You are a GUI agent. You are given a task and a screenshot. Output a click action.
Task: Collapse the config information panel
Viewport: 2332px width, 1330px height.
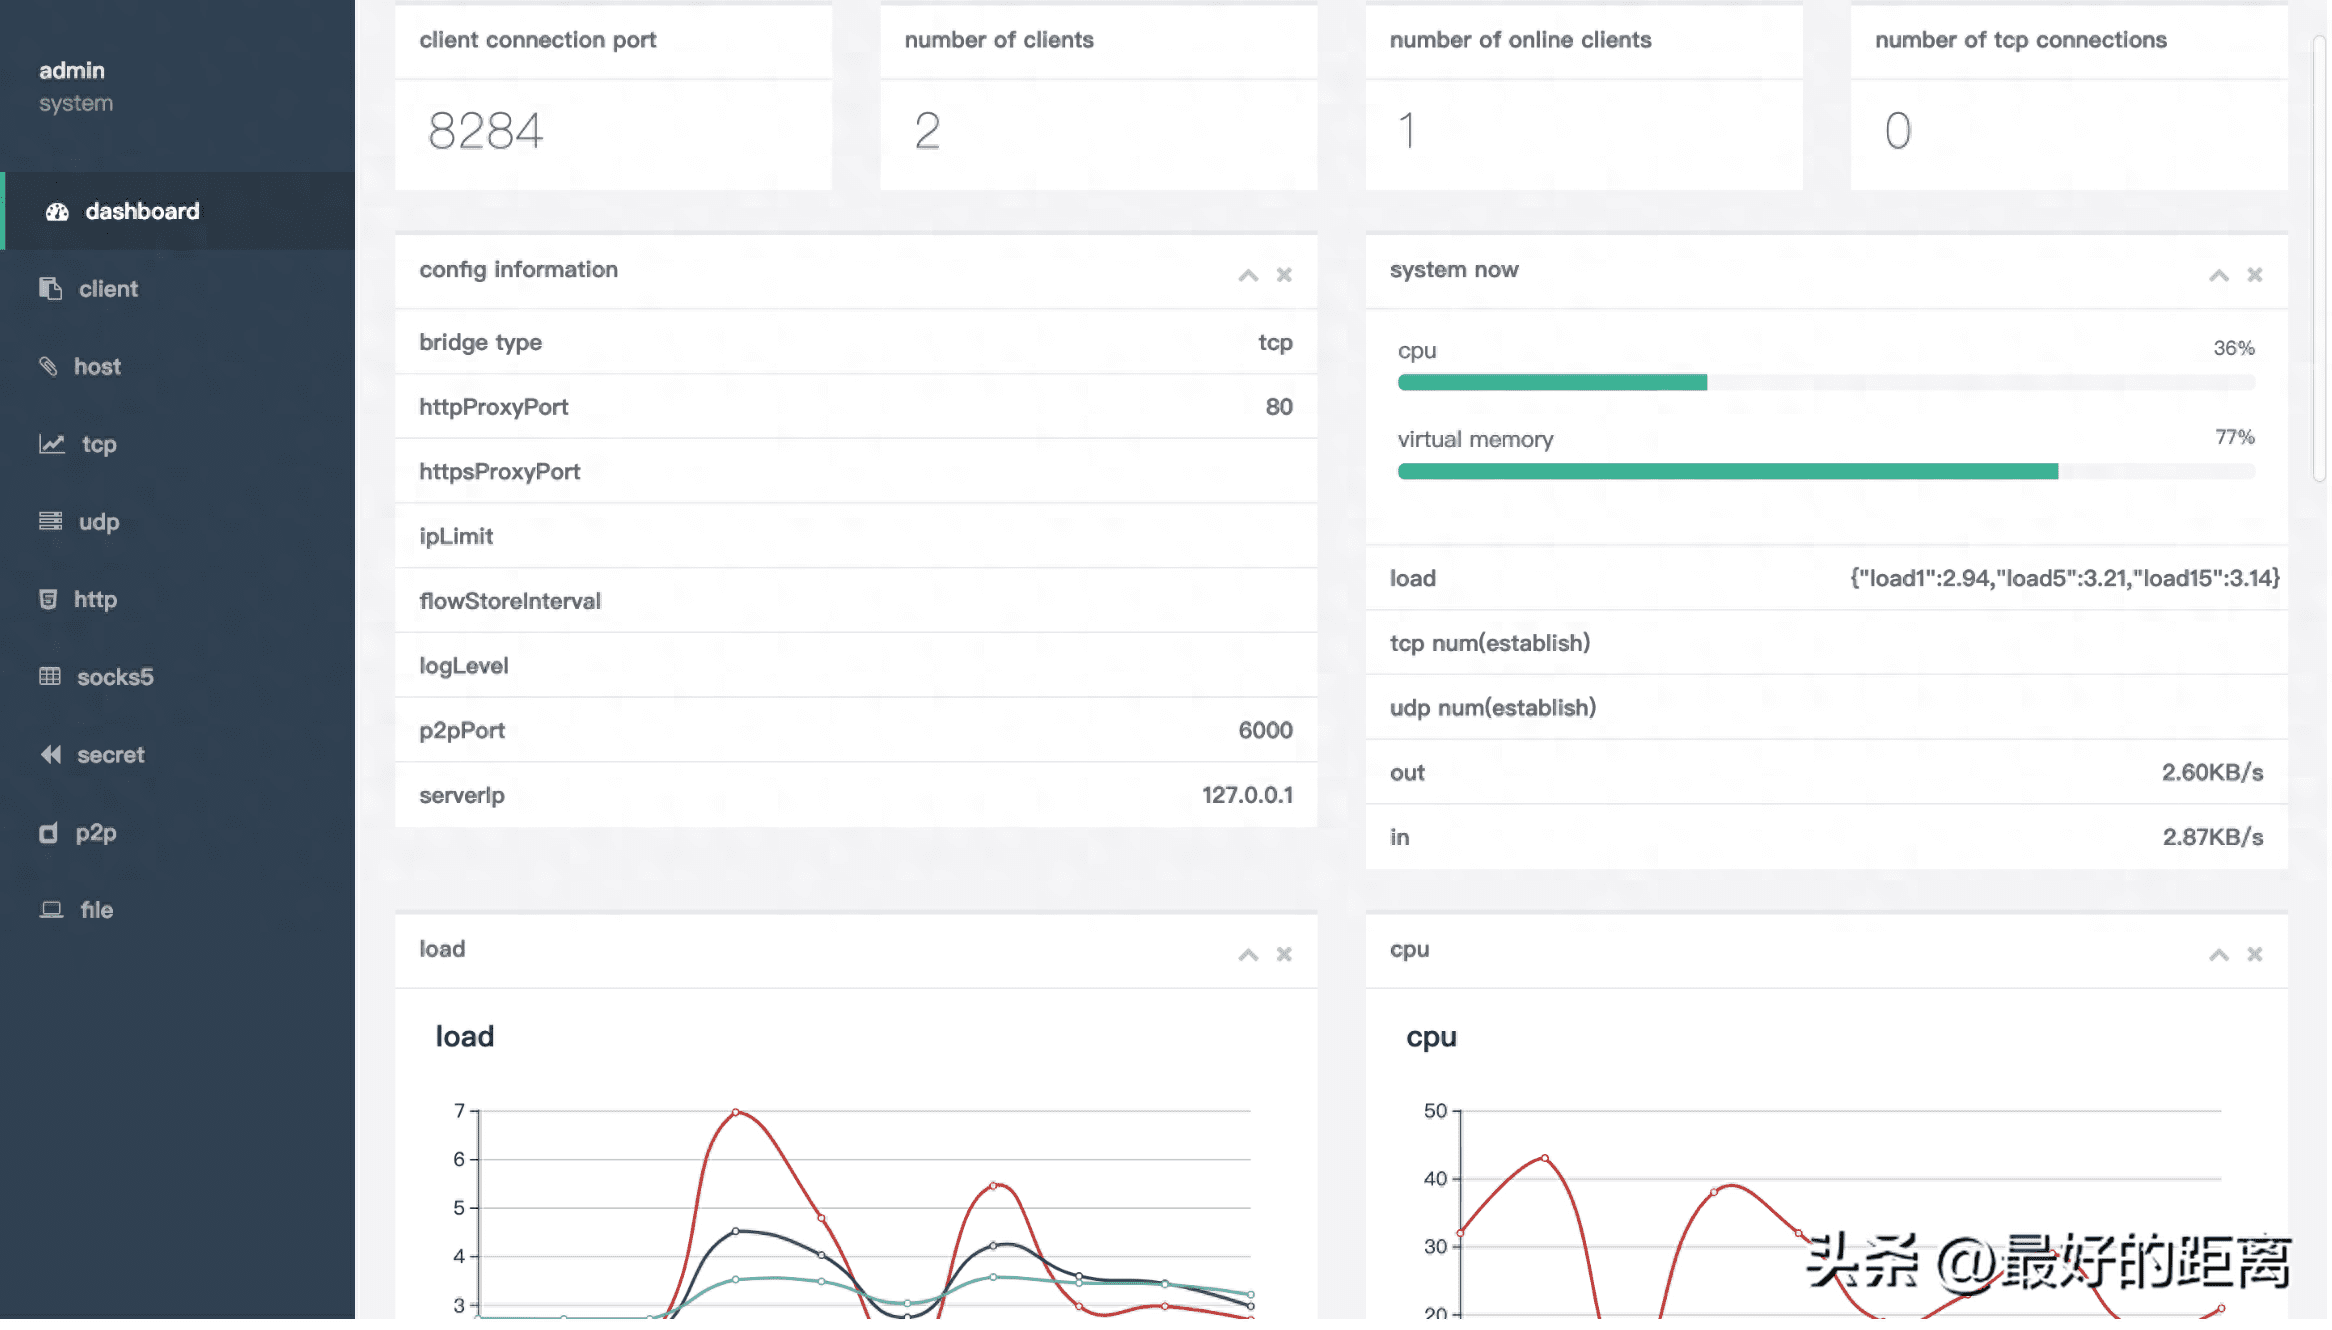coord(1248,275)
